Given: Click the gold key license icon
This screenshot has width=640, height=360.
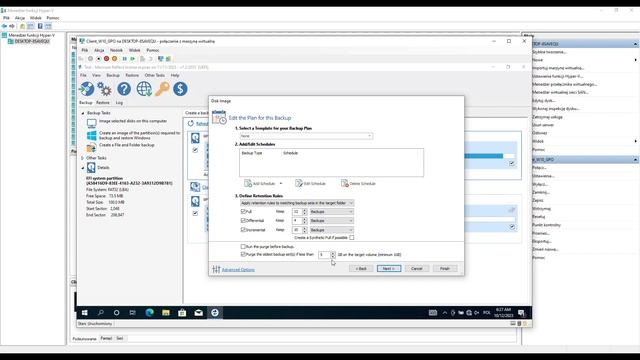Looking at the screenshot, I should (162, 89).
